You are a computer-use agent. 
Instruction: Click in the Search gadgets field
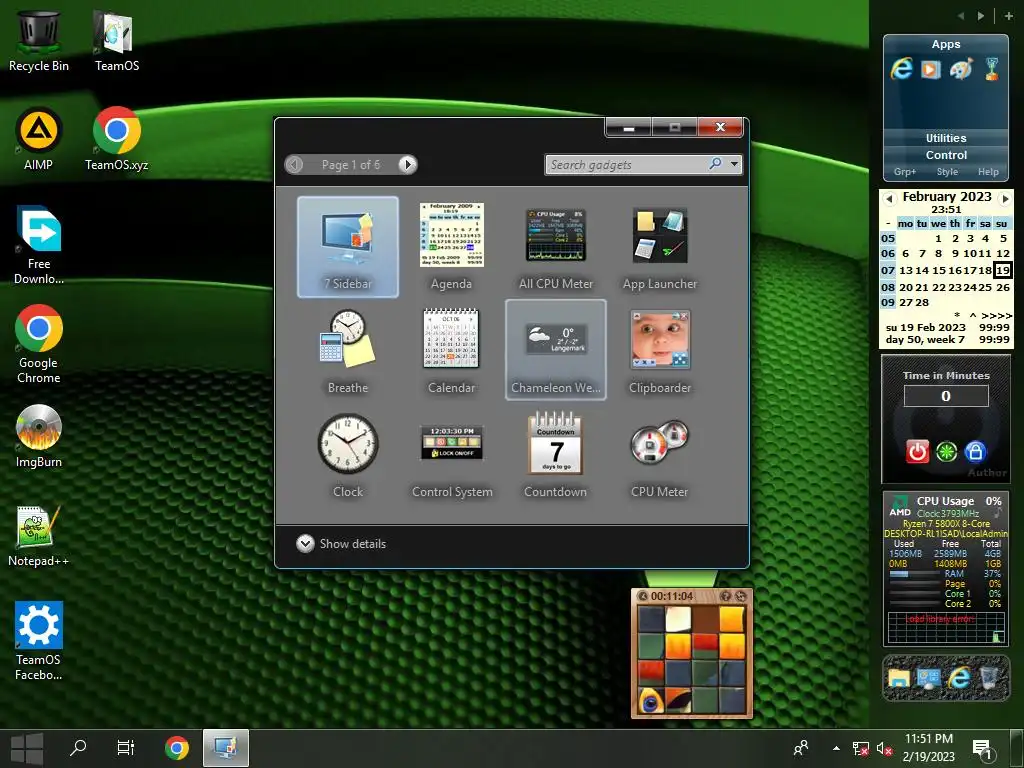pyautogui.click(x=626, y=165)
